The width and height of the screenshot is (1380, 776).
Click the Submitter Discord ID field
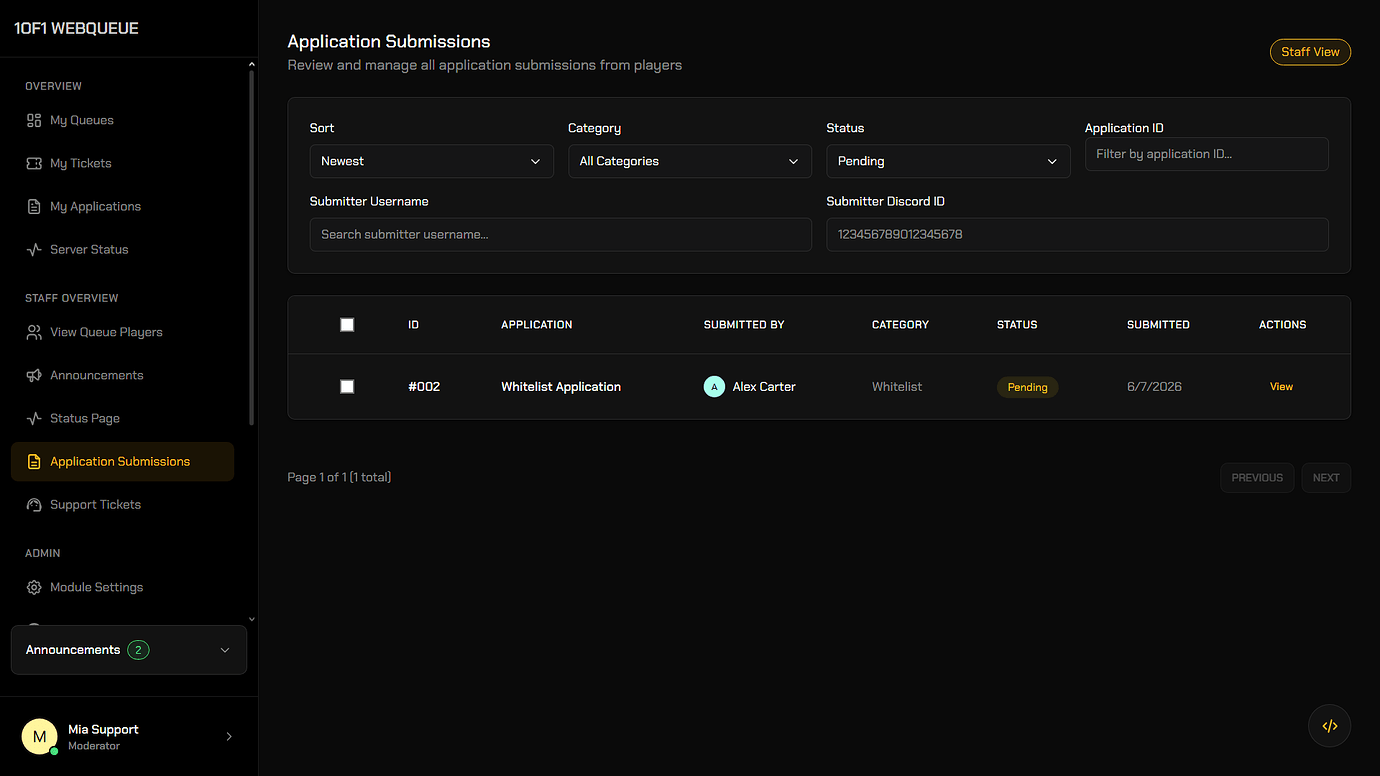click(x=1077, y=234)
